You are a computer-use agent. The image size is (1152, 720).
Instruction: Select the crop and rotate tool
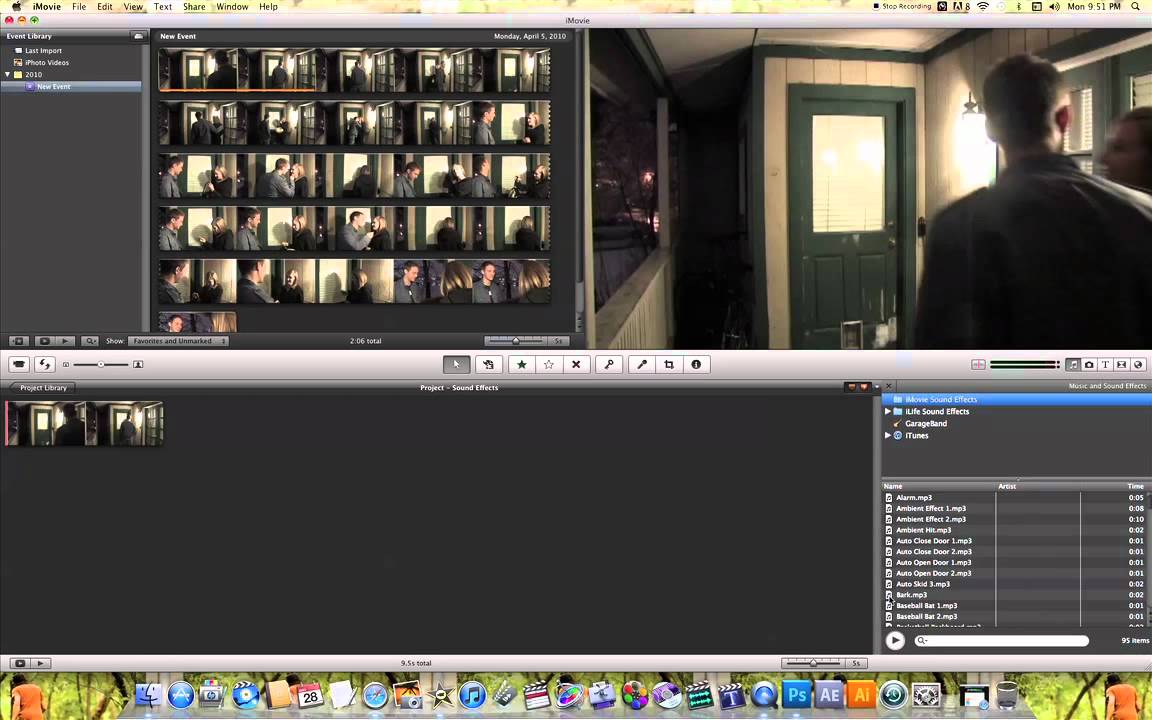point(669,364)
